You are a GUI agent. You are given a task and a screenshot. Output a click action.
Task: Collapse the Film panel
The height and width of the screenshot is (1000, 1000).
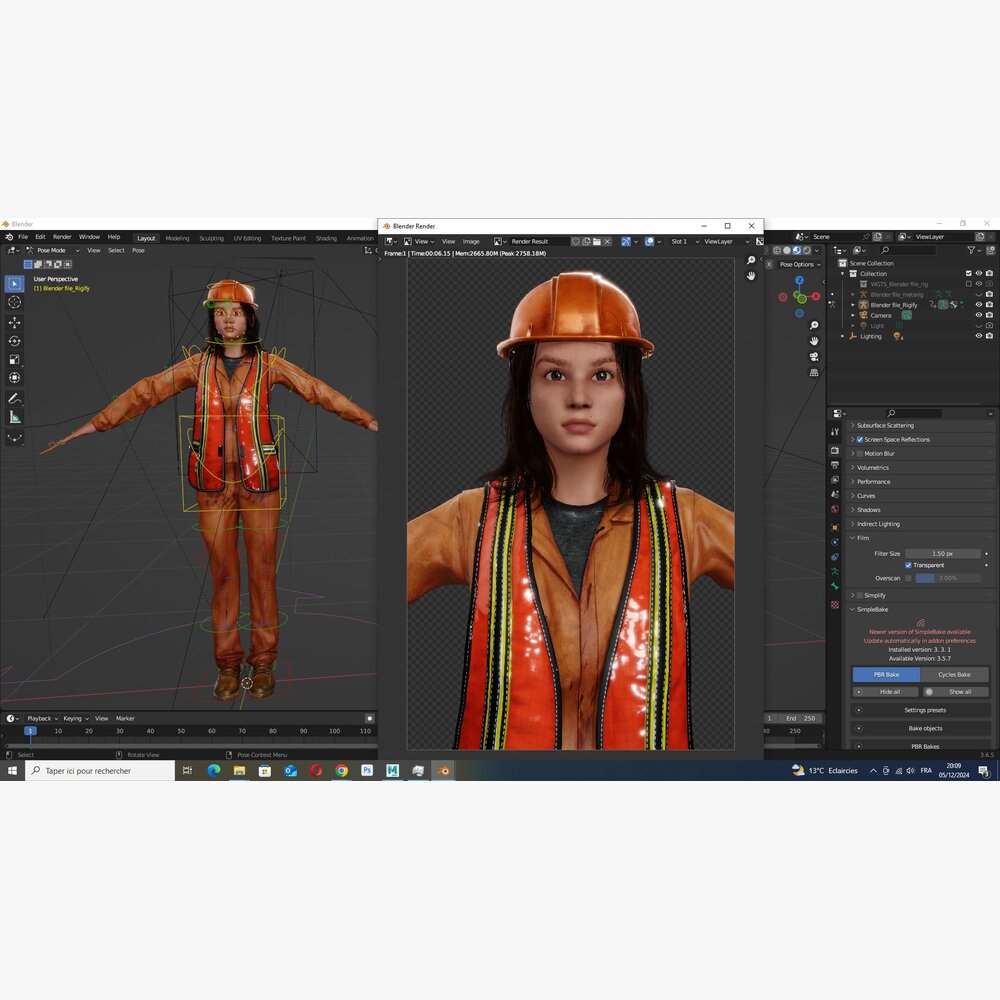pos(853,538)
